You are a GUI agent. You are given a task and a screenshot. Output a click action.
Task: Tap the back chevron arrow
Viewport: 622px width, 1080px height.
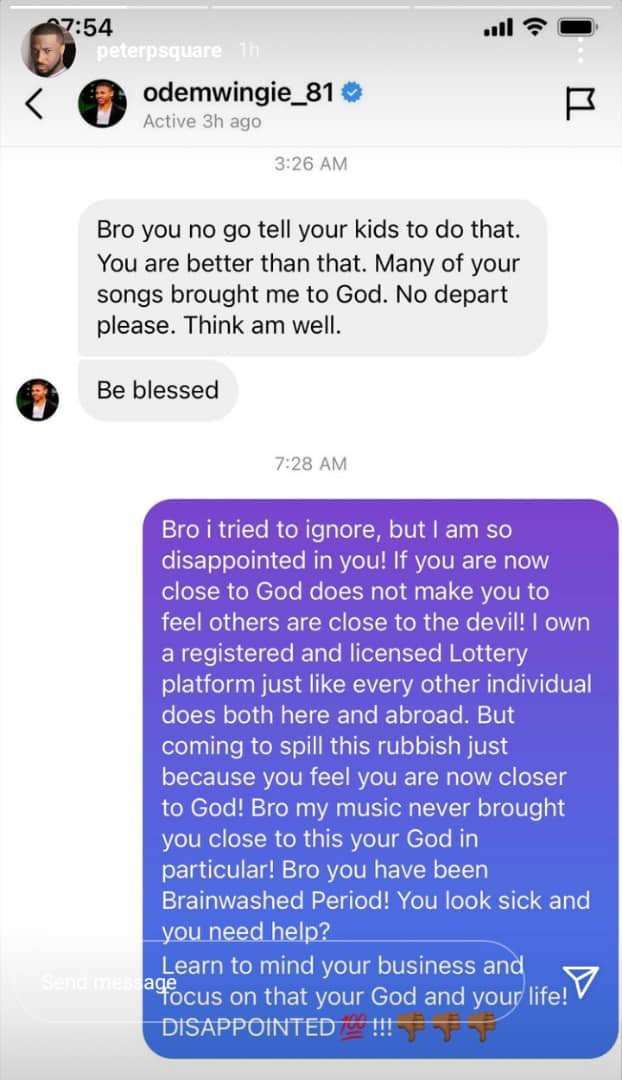tap(34, 103)
